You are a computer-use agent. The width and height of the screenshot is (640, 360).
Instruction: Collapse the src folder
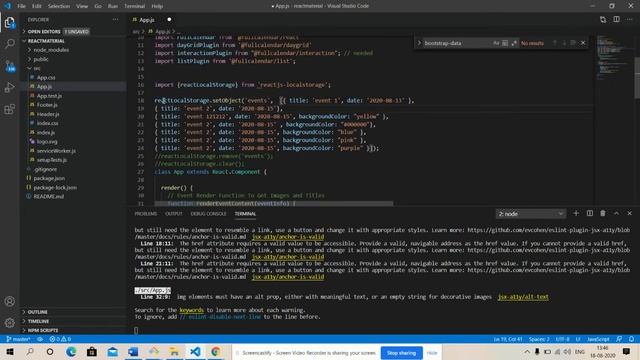(x=37, y=68)
